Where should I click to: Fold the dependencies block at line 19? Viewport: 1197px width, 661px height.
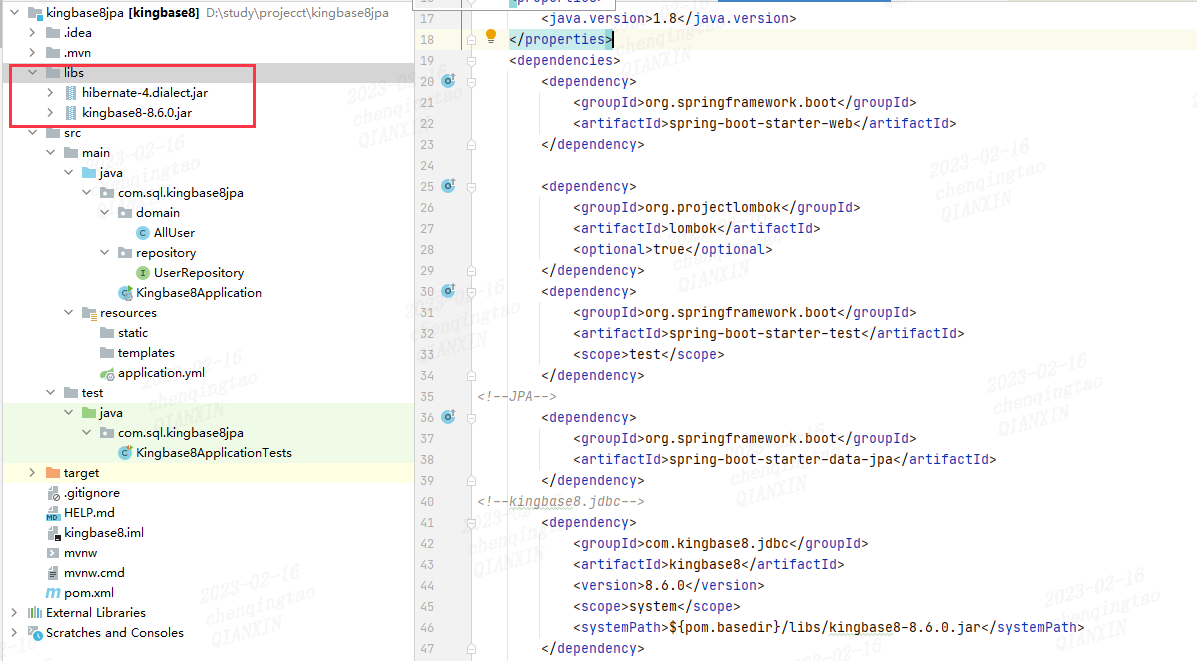[472, 60]
